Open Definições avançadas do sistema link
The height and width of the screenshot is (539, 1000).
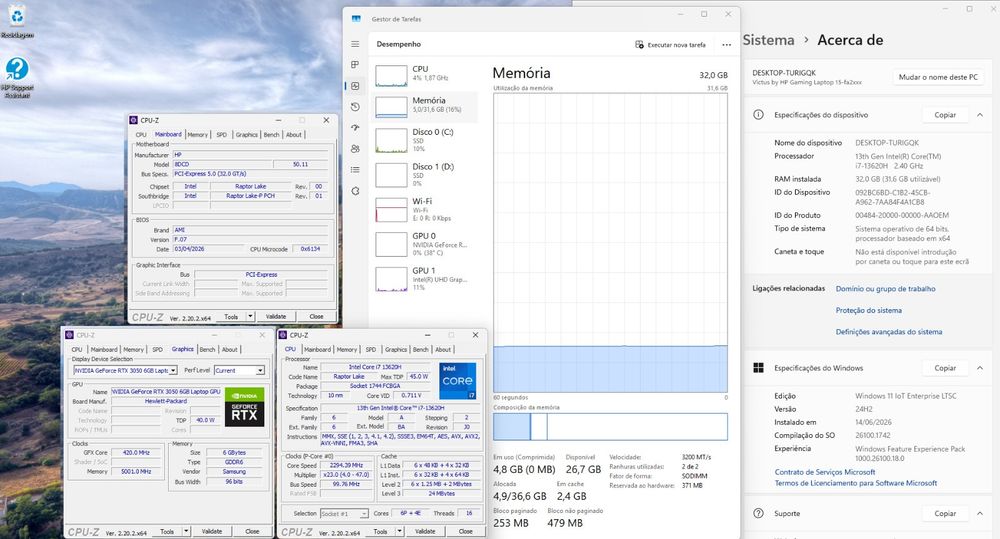[x=888, y=332]
